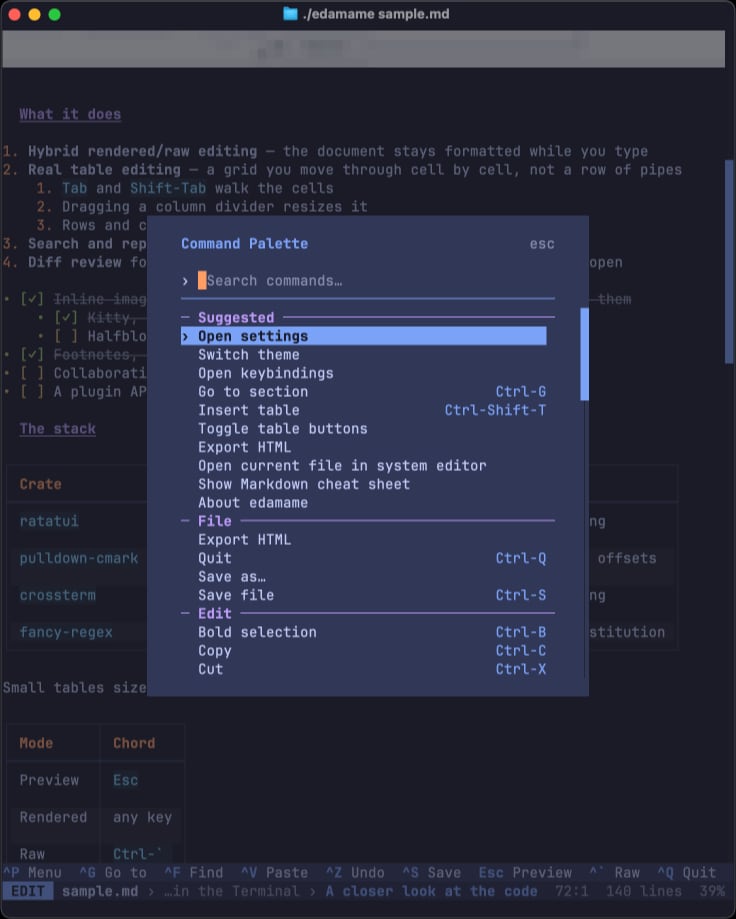The height and width of the screenshot is (919, 736).
Task: Click the 72:1 cursor position
Action: coord(571,891)
